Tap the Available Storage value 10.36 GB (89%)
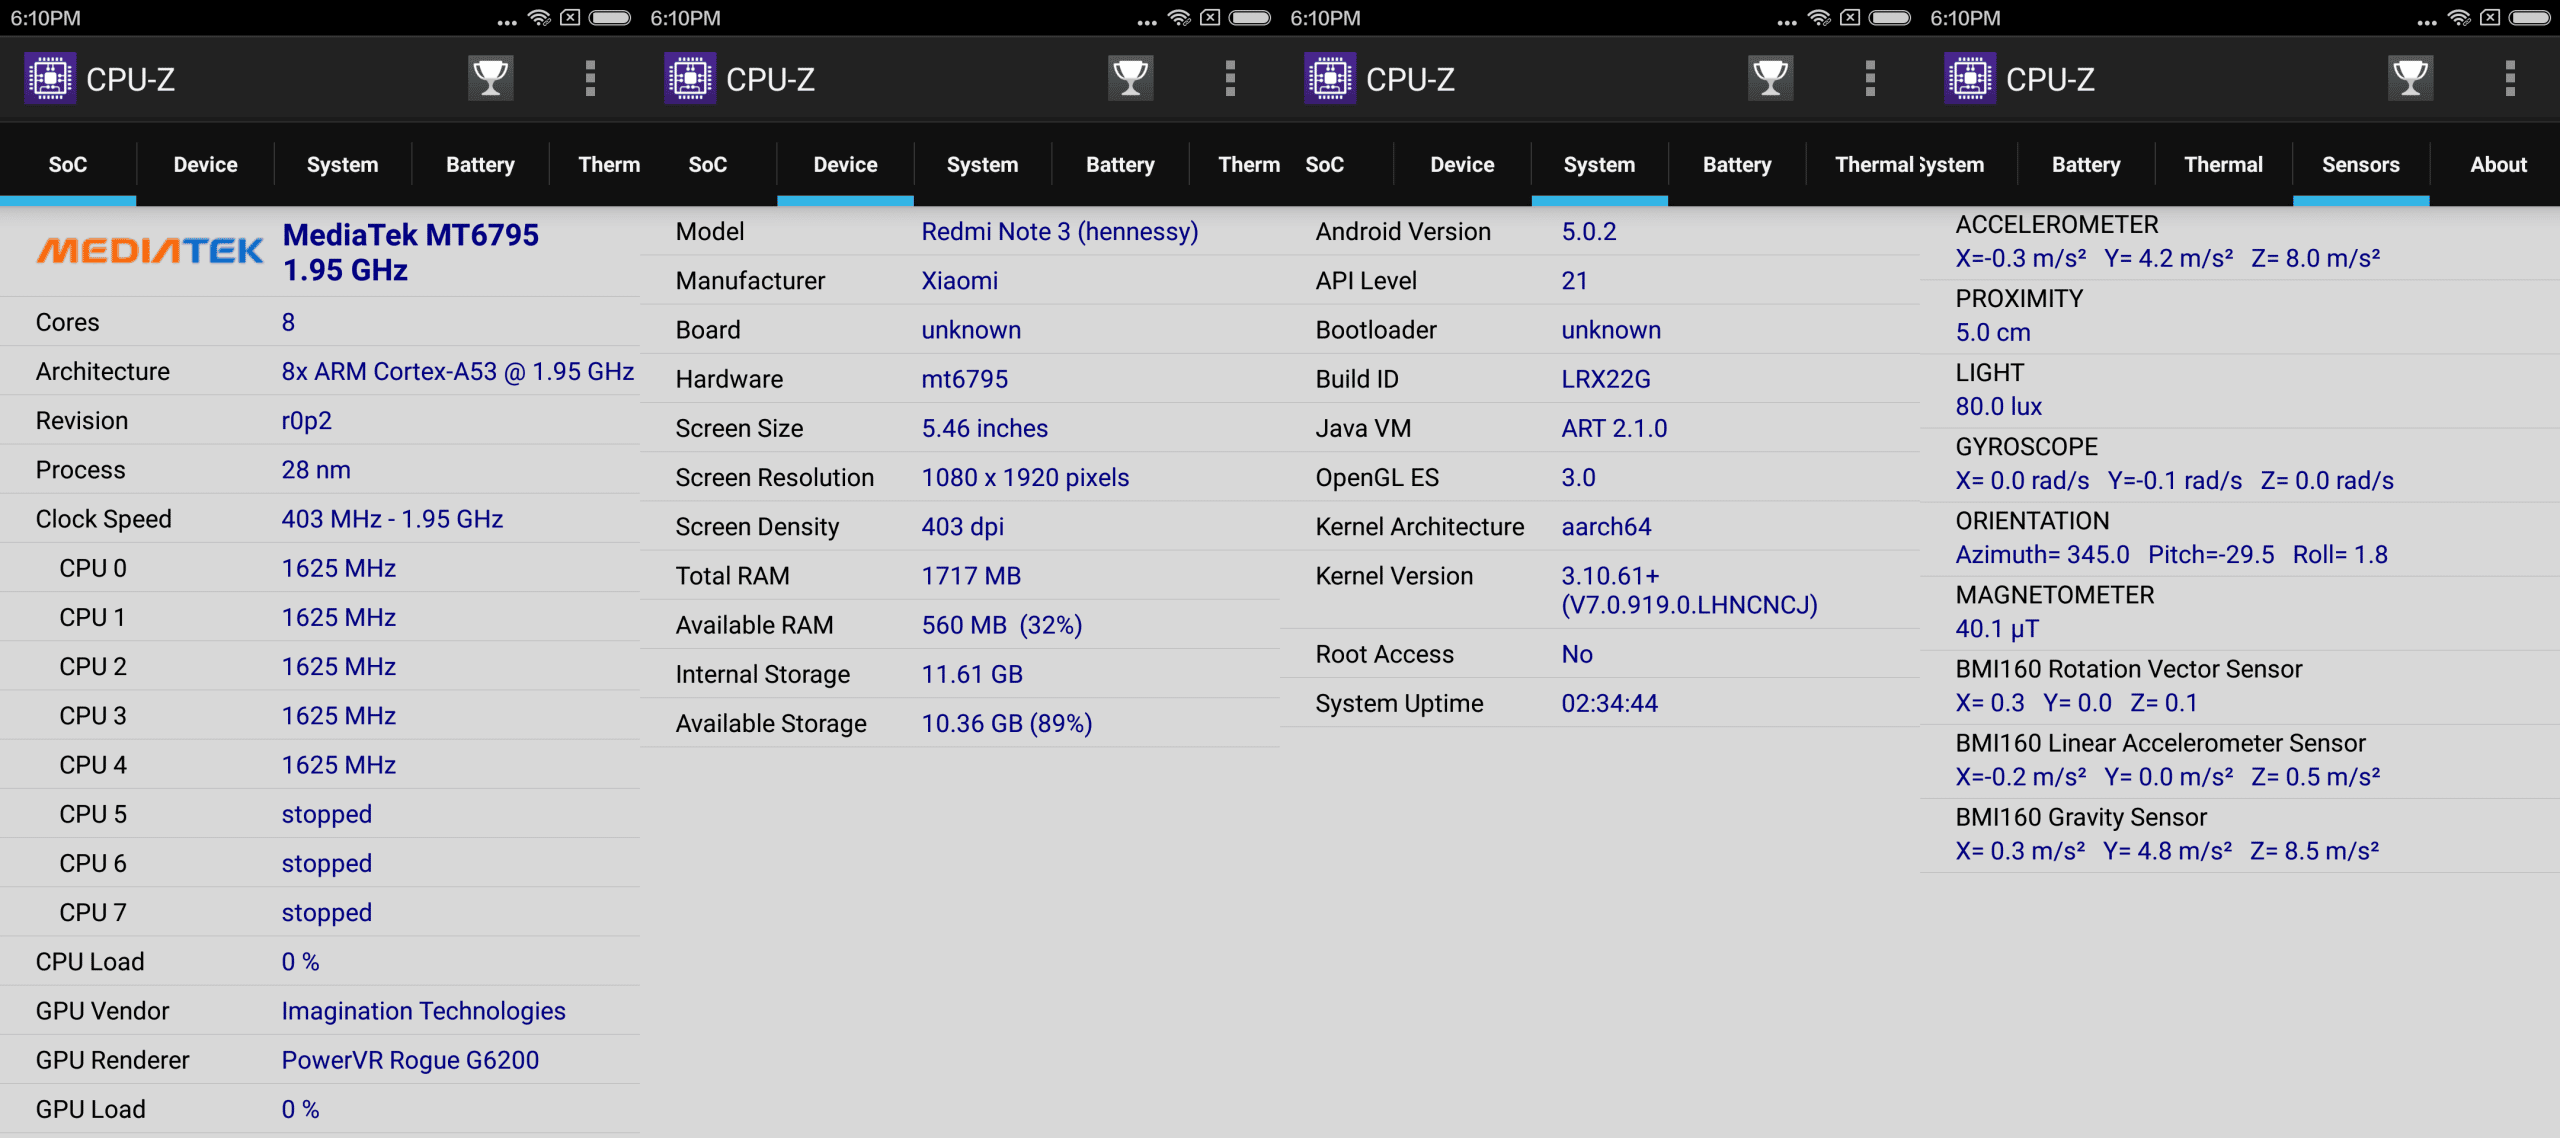This screenshot has height=1138, width=2560. 1007,723
